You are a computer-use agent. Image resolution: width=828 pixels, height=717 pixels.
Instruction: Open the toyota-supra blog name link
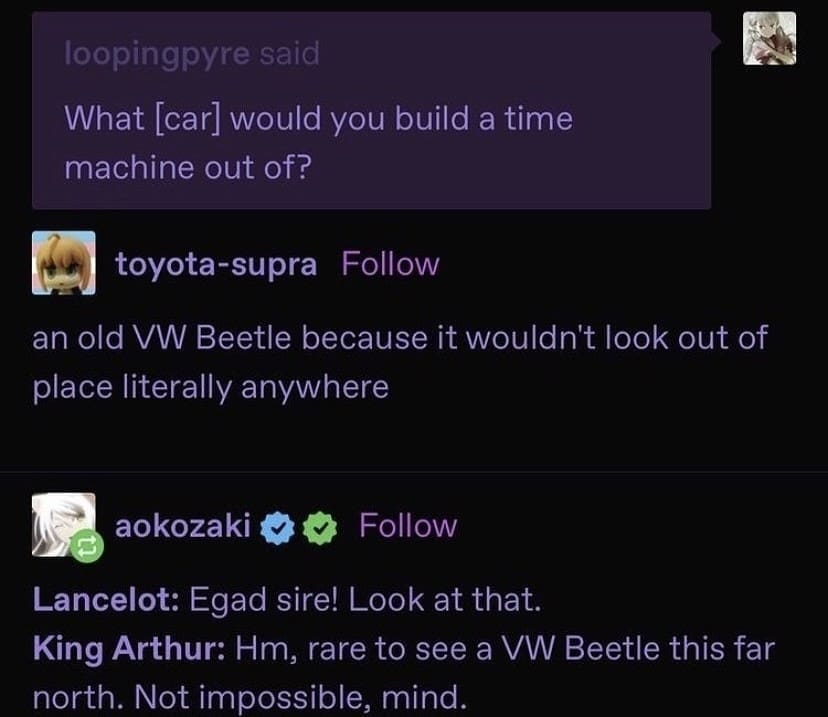pos(216,264)
